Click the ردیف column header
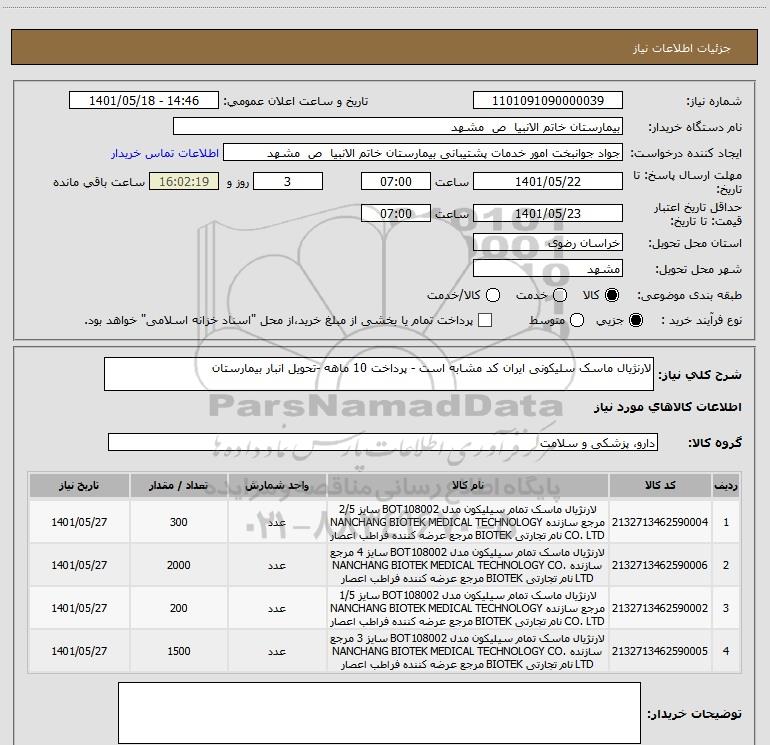 726,486
